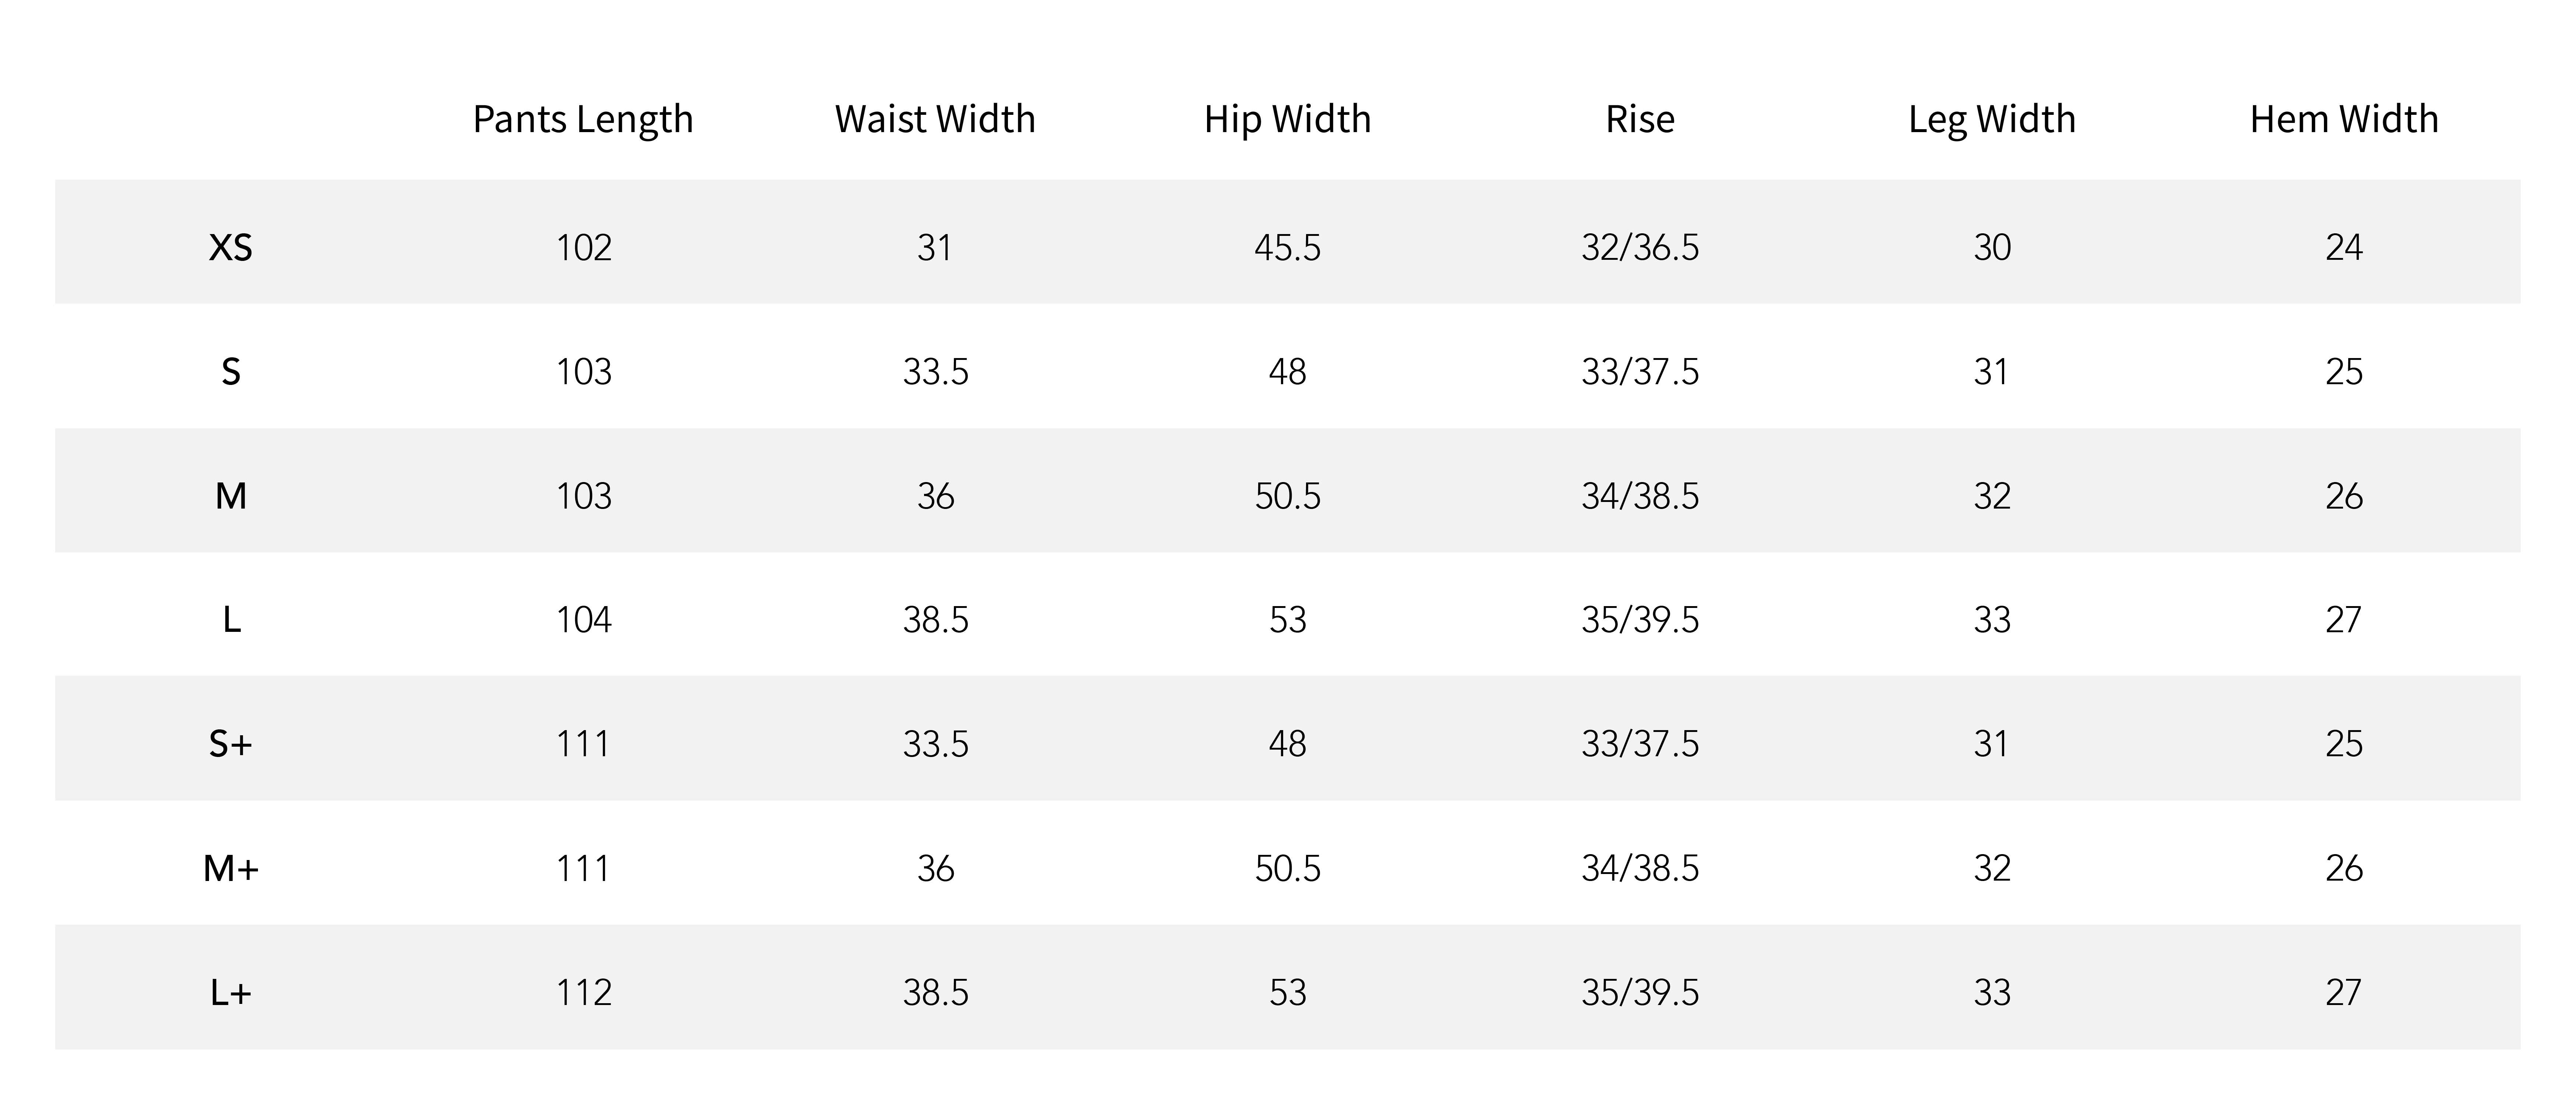2576x1104 pixels.
Task: Select the XS size row label
Action: tap(231, 247)
